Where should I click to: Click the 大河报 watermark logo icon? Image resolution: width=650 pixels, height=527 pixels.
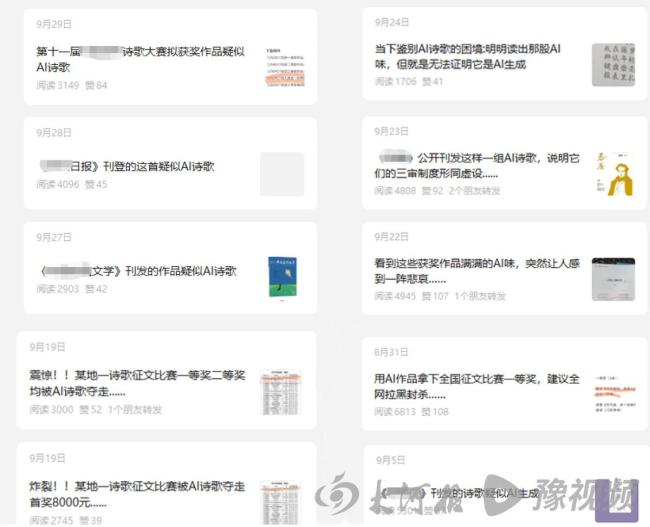point(336,494)
